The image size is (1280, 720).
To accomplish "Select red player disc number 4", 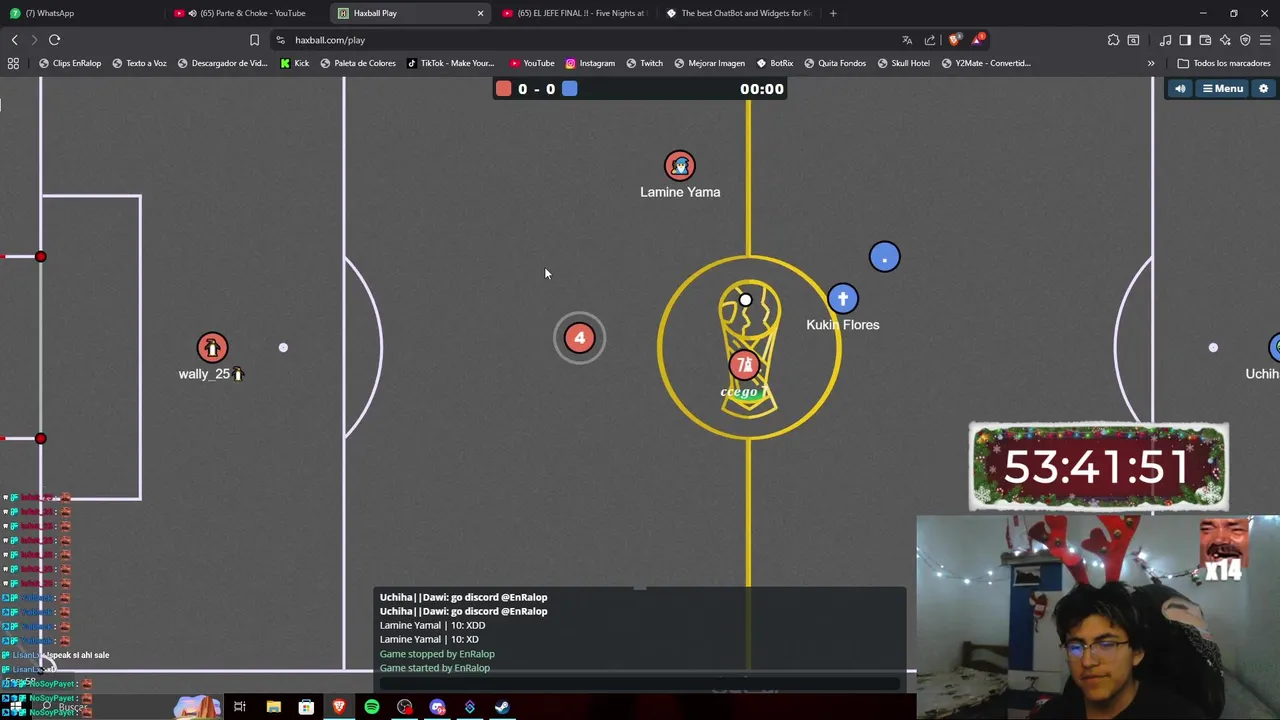I will 579,338.
